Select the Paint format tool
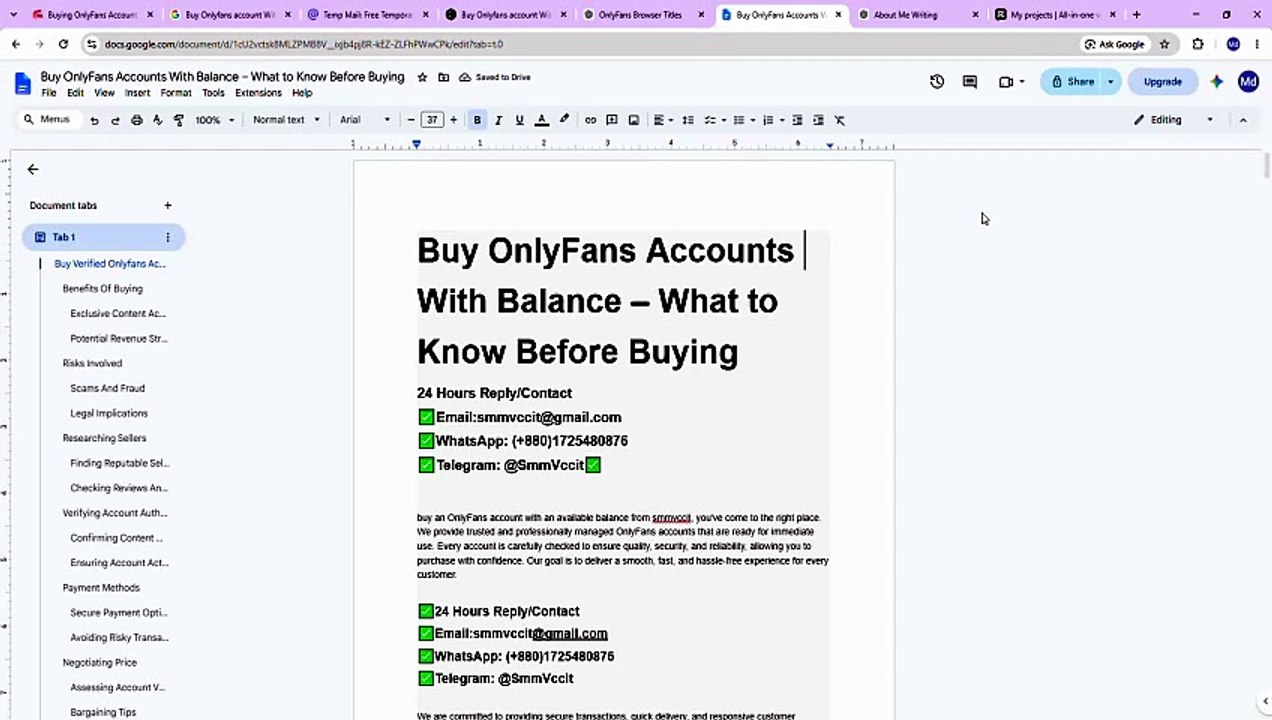The width and height of the screenshot is (1272, 720). (179, 120)
